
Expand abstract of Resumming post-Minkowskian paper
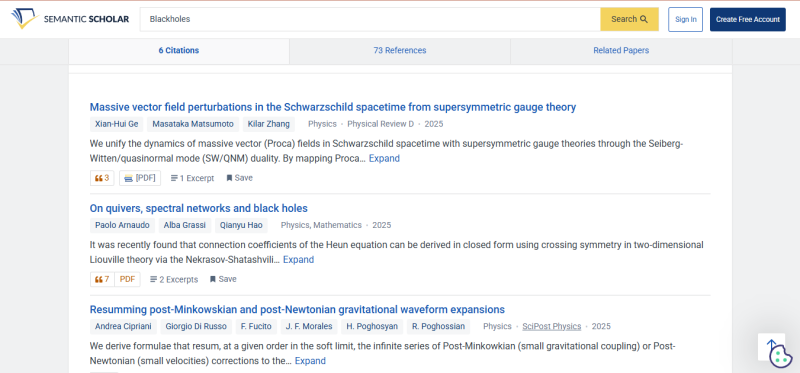(x=310, y=361)
